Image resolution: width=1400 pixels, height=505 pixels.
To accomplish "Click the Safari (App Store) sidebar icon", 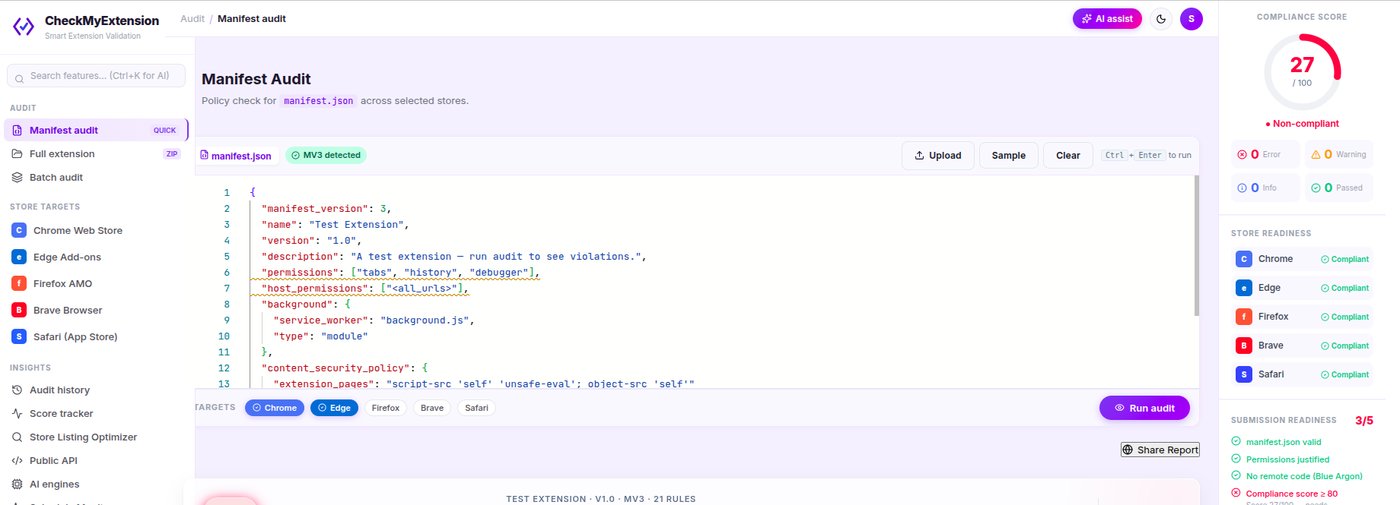I will pos(18,337).
